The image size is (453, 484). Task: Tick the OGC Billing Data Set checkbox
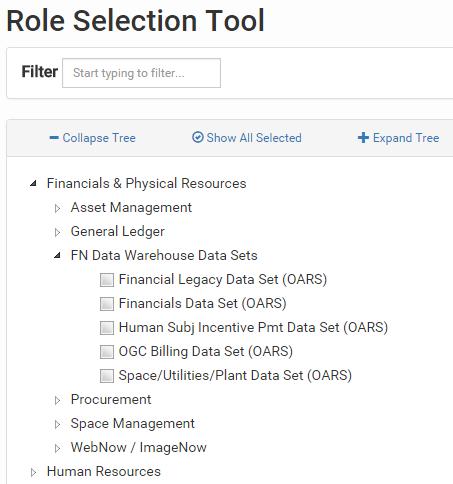click(107, 352)
